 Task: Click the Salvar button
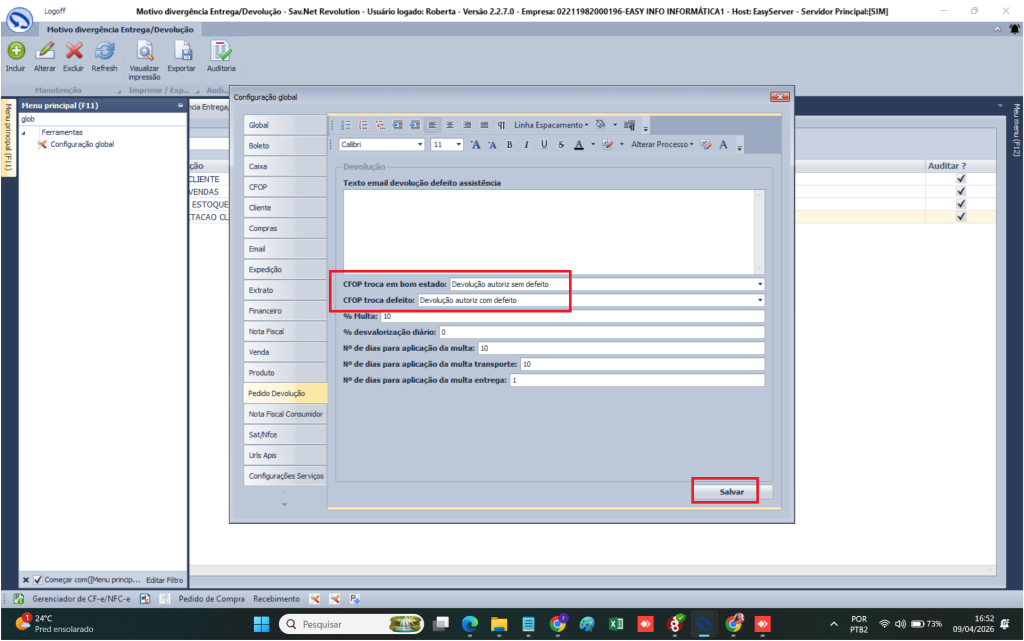coord(731,492)
